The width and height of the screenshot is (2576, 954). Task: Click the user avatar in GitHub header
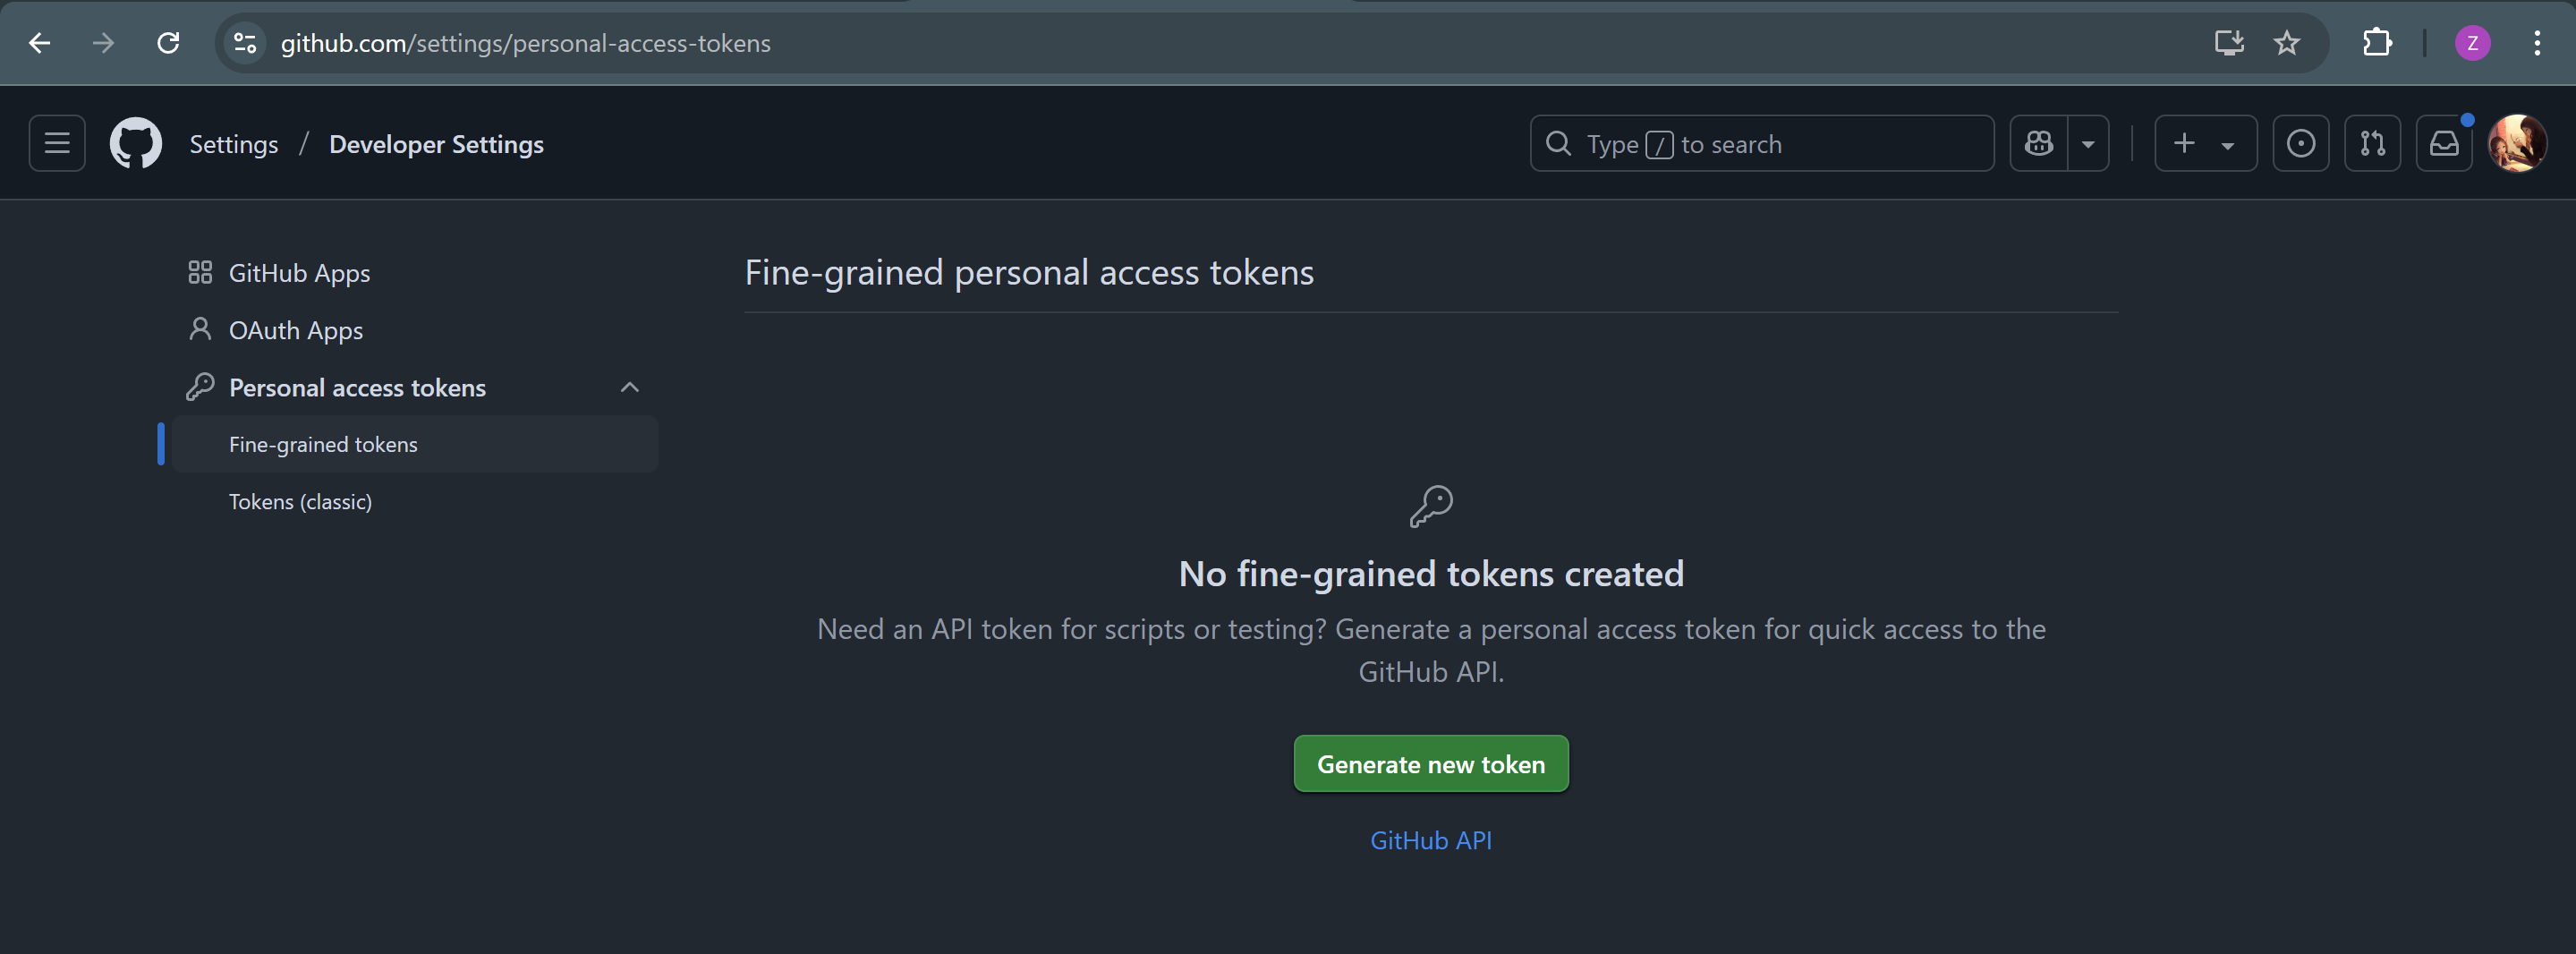pyautogui.click(x=2516, y=144)
